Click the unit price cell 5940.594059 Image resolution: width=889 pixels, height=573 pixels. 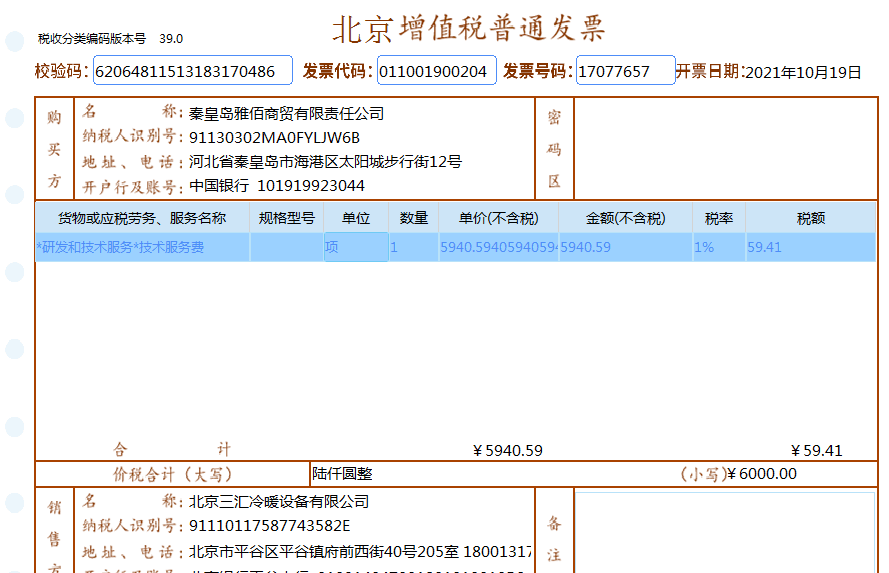tap(499, 247)
